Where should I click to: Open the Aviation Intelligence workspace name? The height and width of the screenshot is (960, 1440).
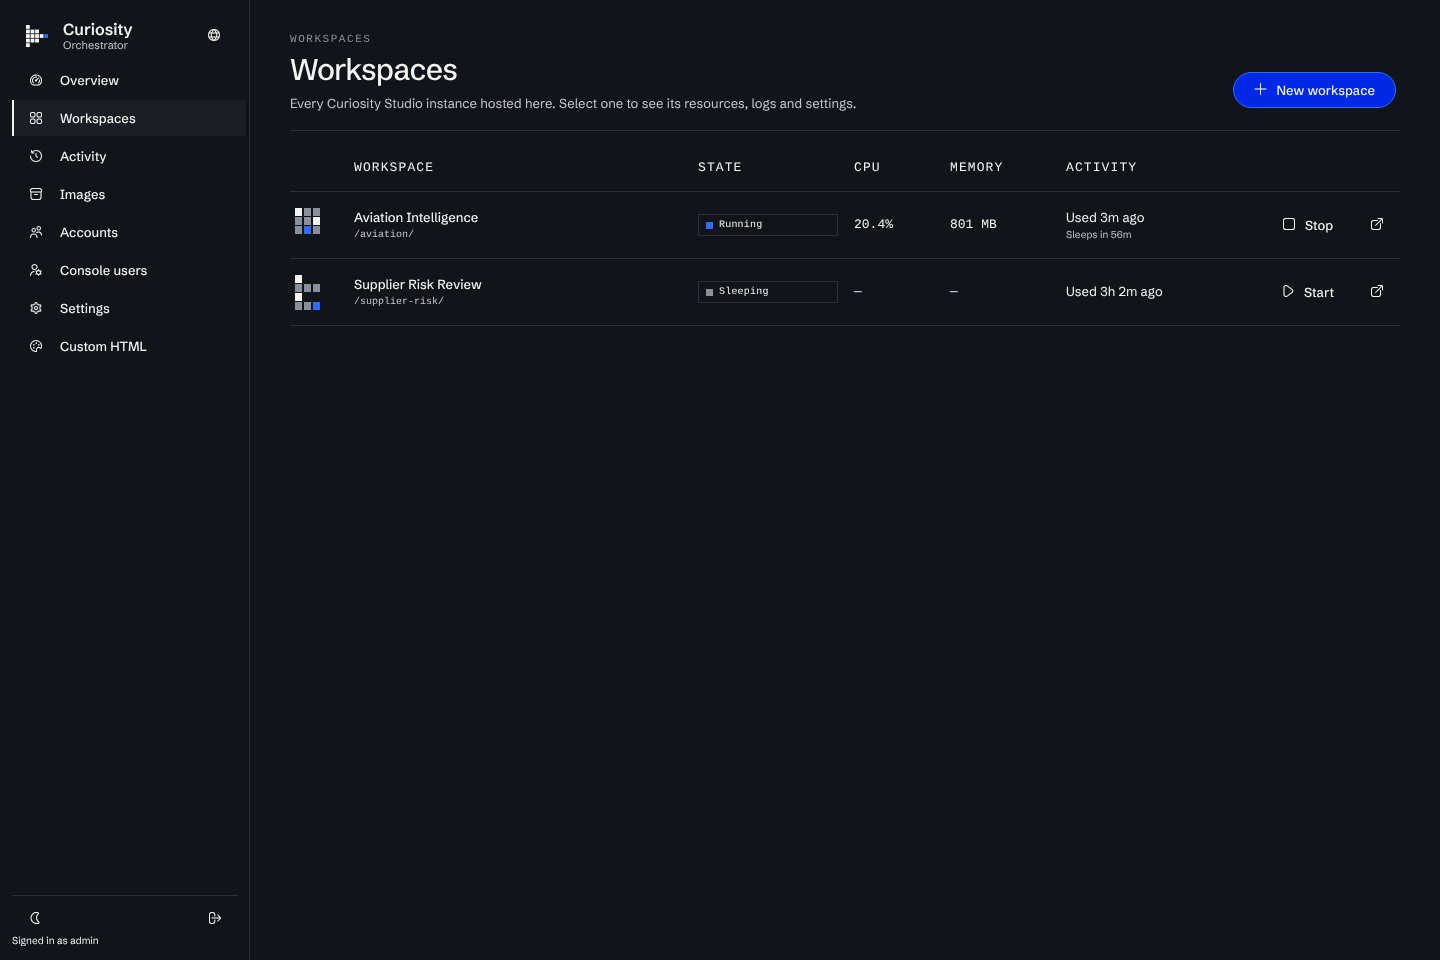point(416,217)
